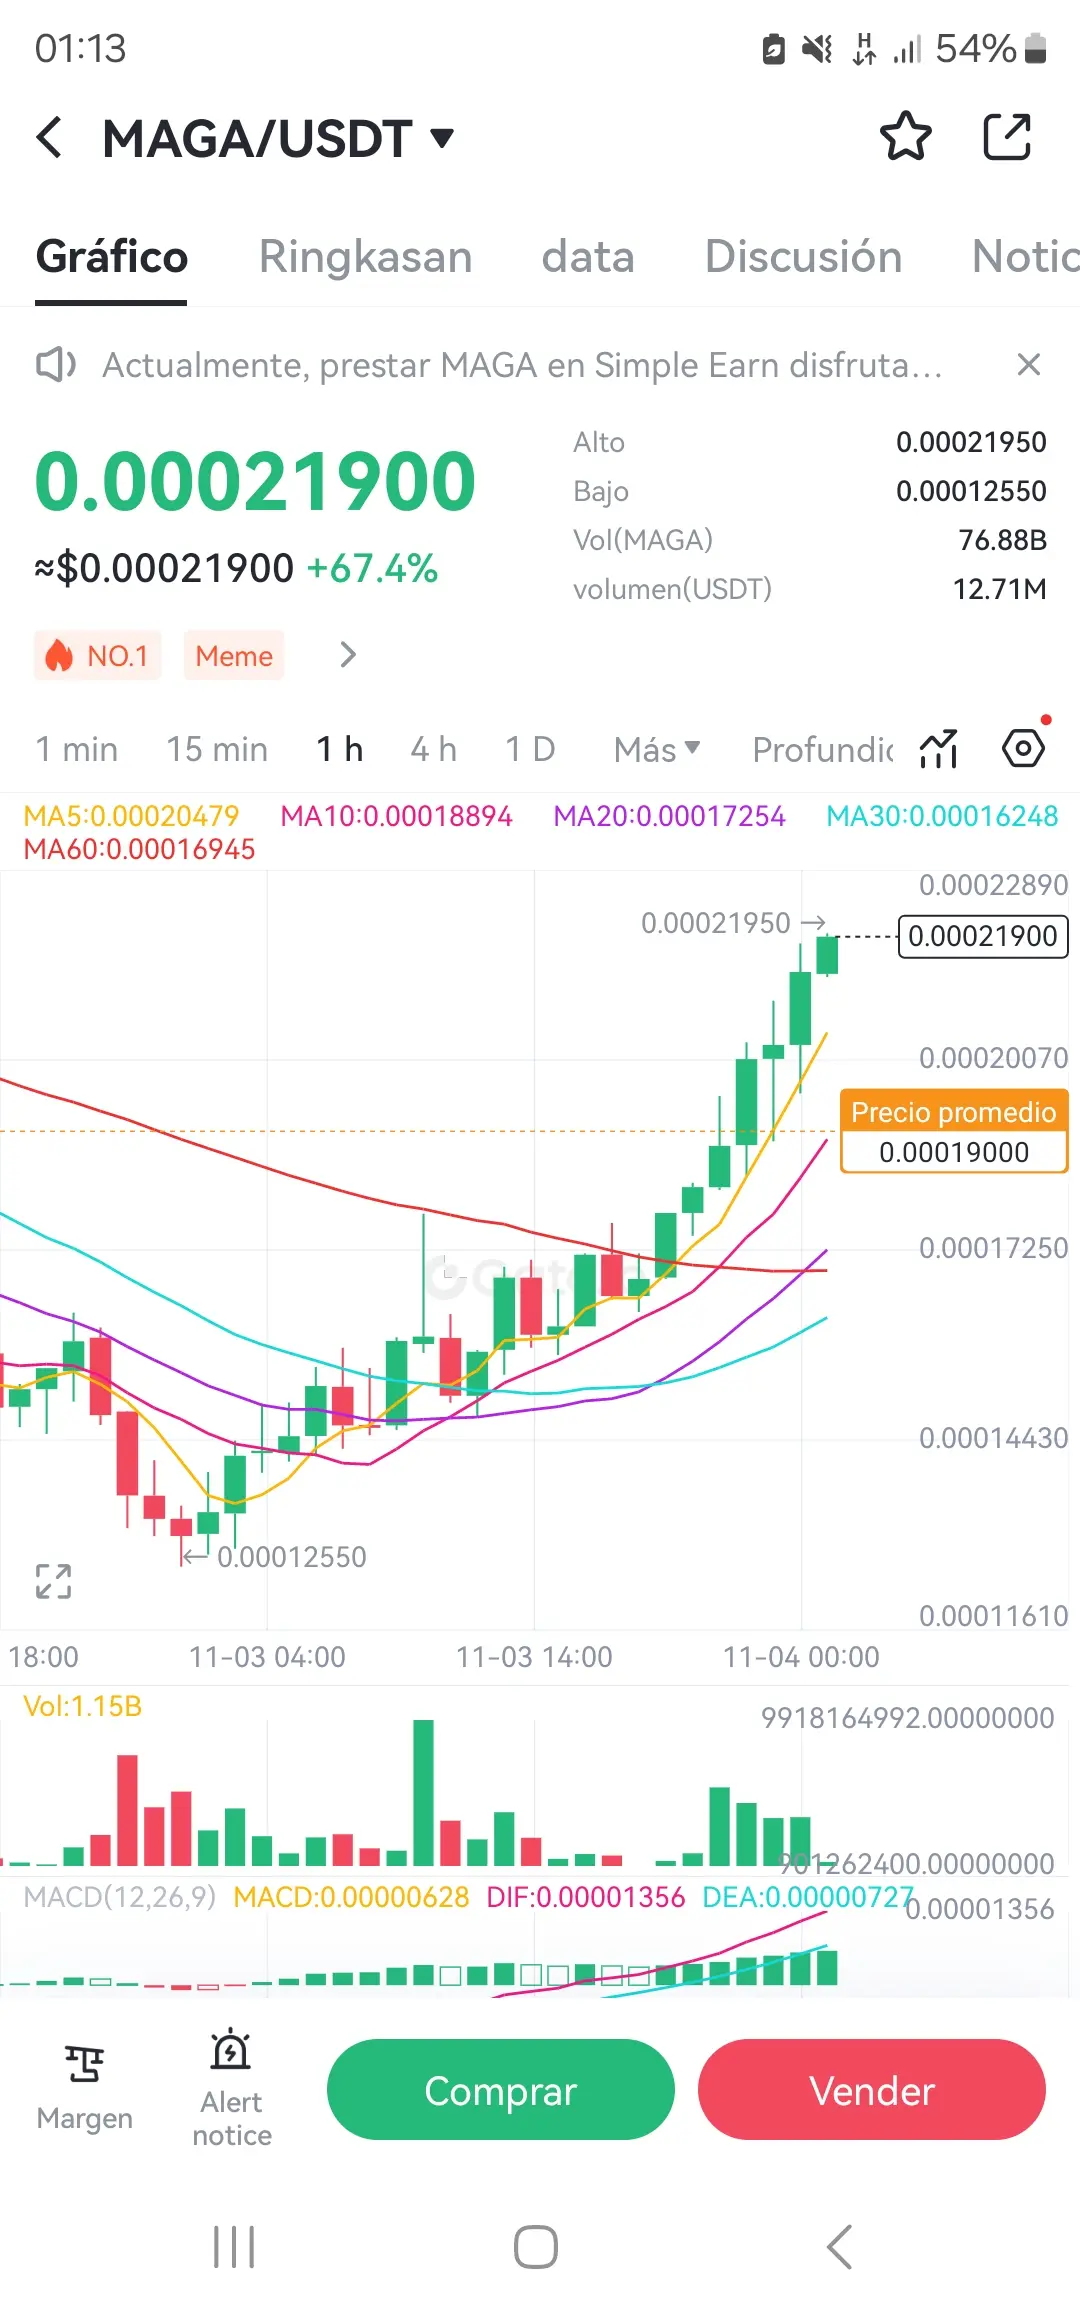This screenshot has width=1080, height=2316.
Task: Tap the MACD(12,26,9) indicator label
Action: coord(120,1897)
